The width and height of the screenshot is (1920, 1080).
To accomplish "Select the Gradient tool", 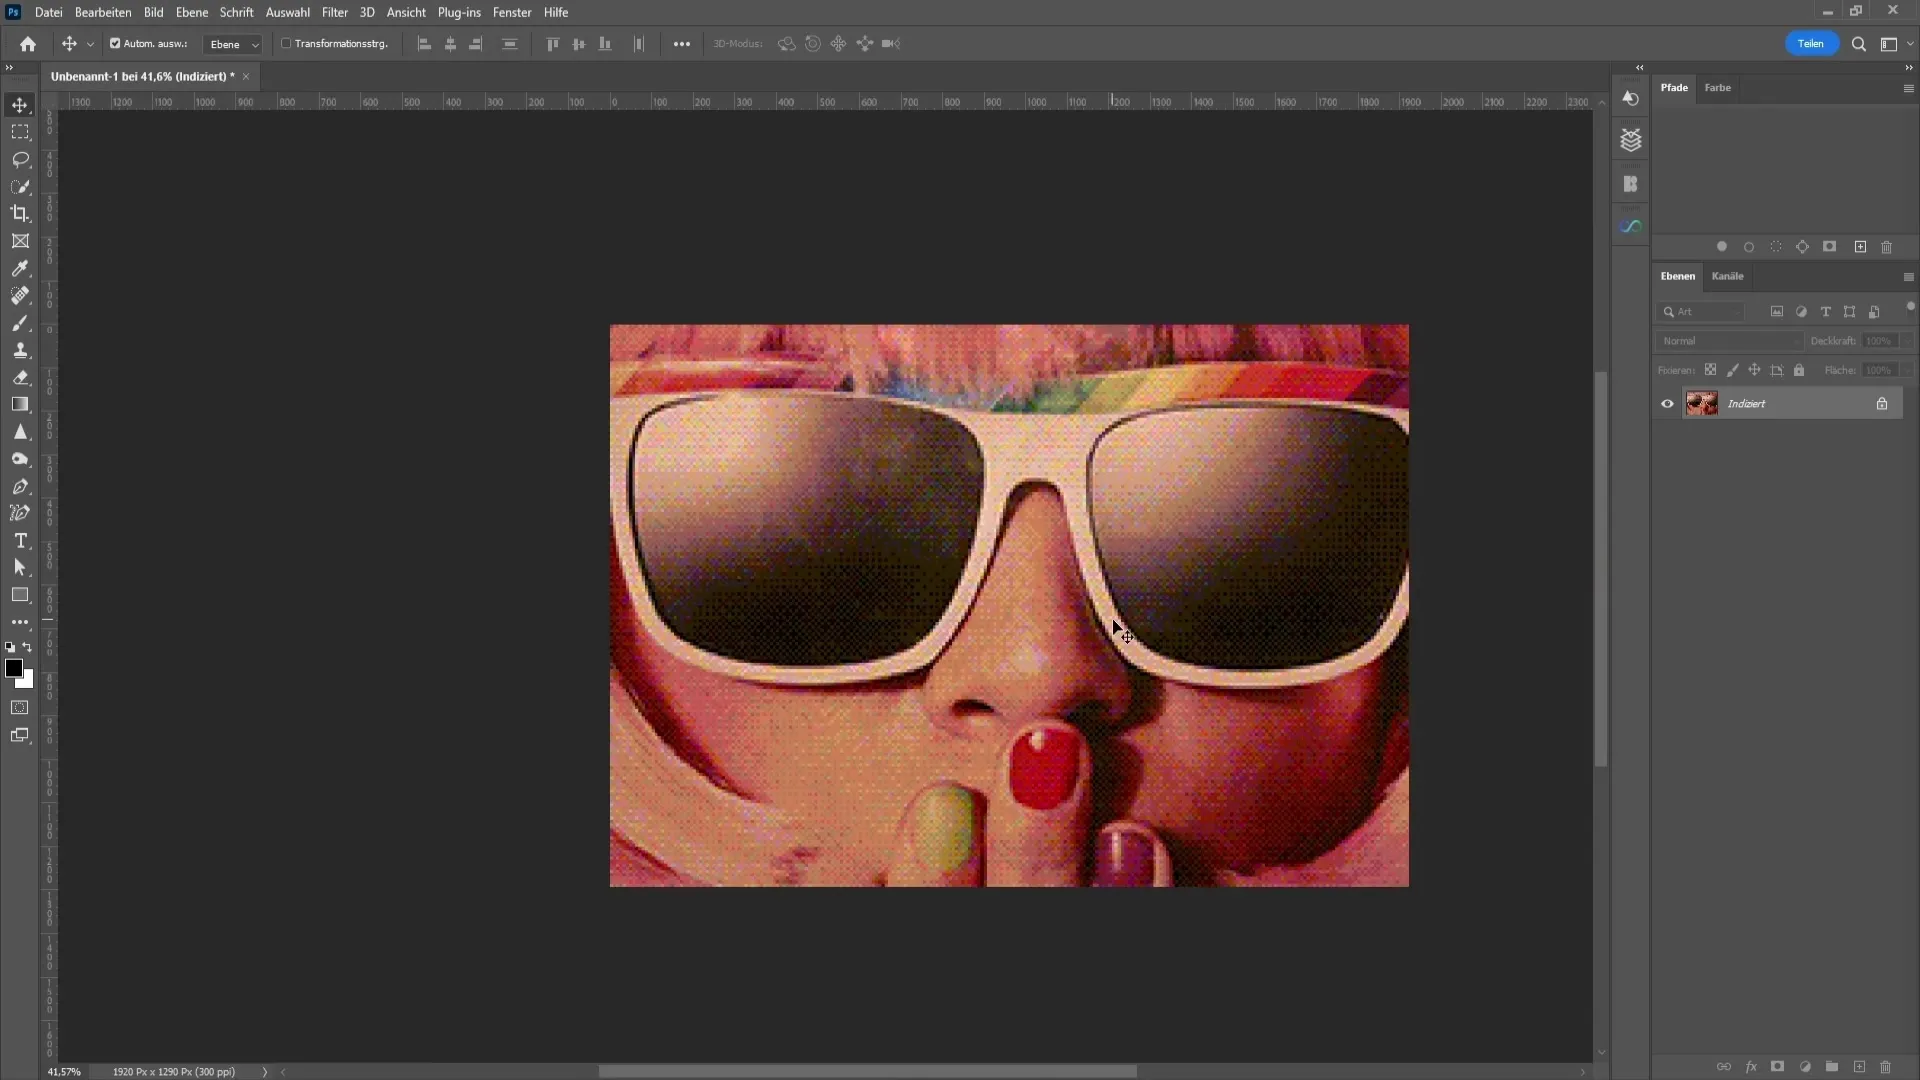I will 20,404.
